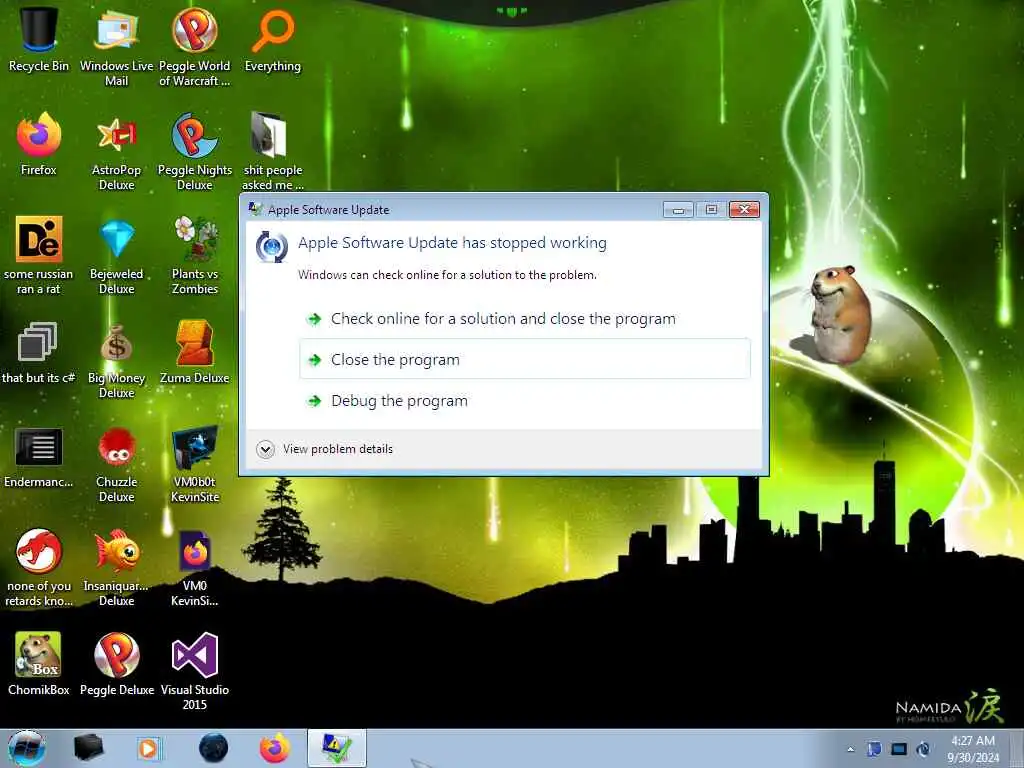Open the clock showing 4:27 AM

coord(973,748)
